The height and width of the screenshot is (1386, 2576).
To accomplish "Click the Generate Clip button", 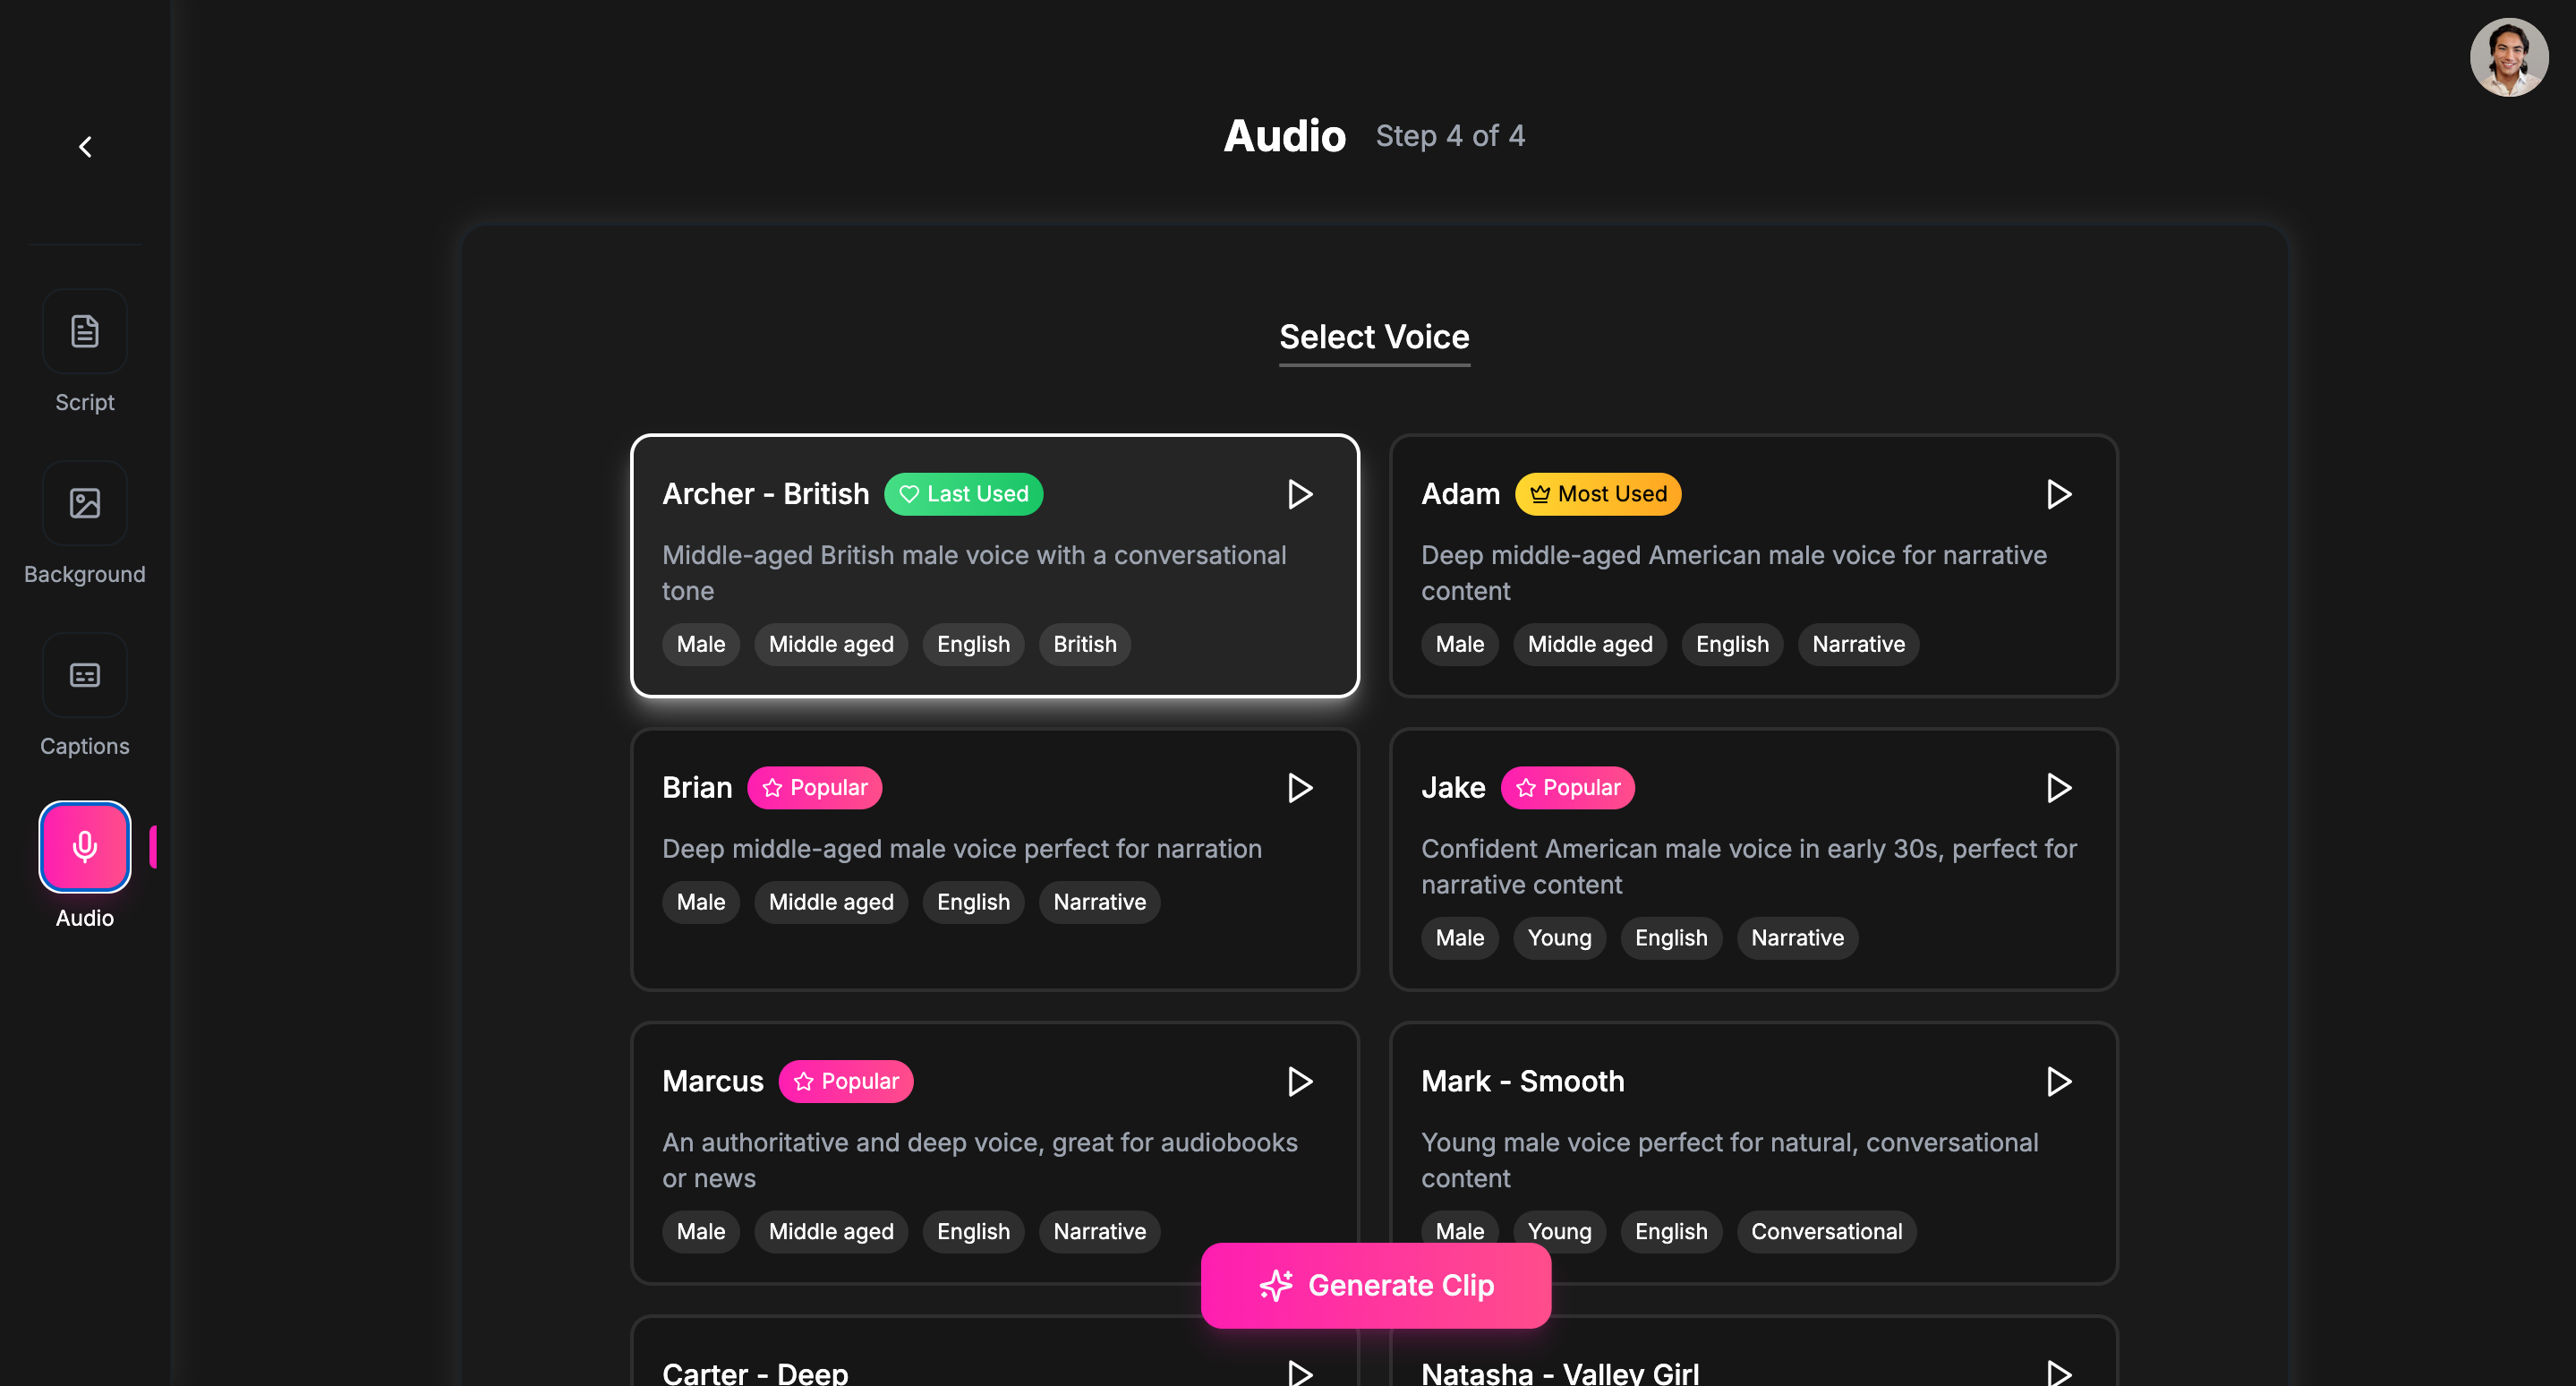I will [1375, 1285].
